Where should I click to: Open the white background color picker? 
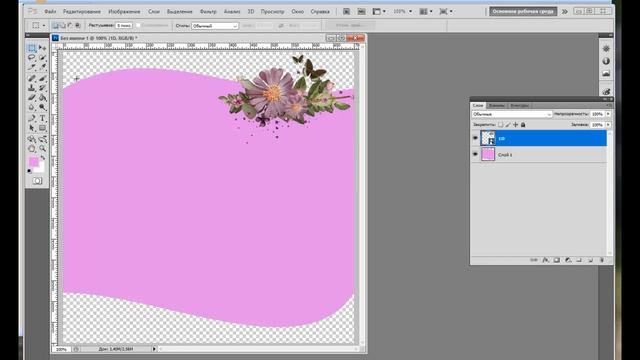[x=41, y=168]
